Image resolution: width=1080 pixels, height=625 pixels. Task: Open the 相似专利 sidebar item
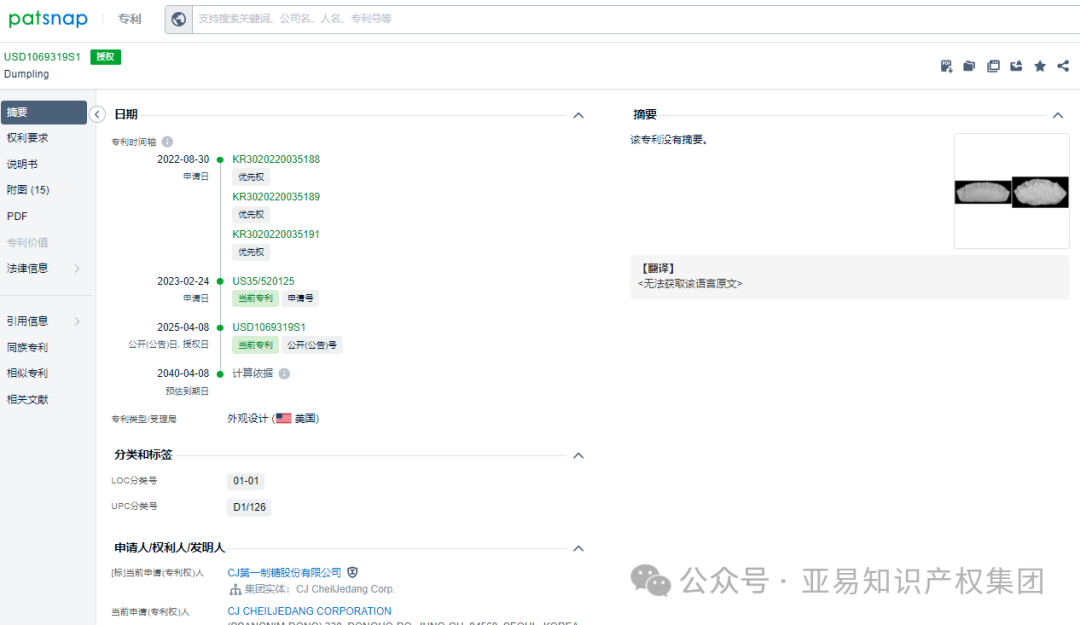pos(28,373)
